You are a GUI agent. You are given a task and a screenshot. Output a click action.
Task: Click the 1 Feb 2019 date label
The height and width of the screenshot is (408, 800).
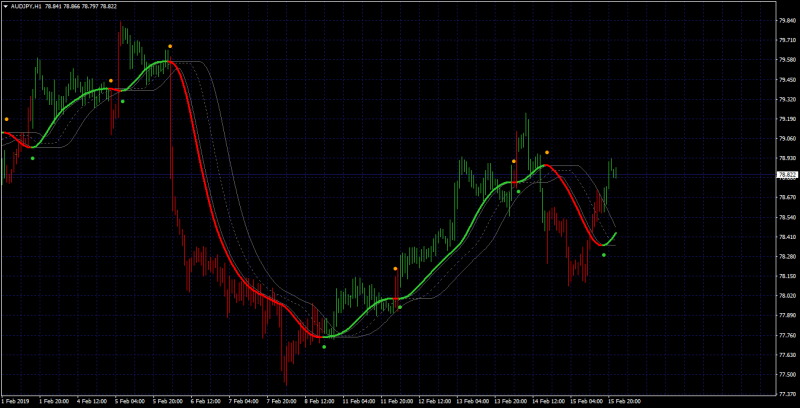[16, 401]
